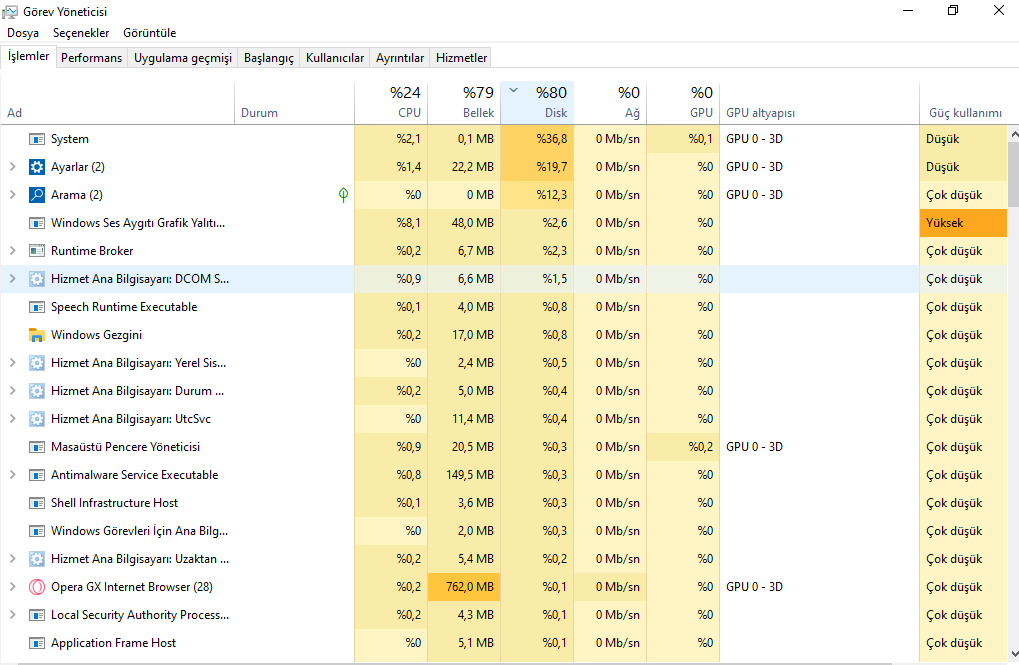
Task: Expand the Ayarlar (2) process group
Action: pyautogui.click(x=12, y=167)
